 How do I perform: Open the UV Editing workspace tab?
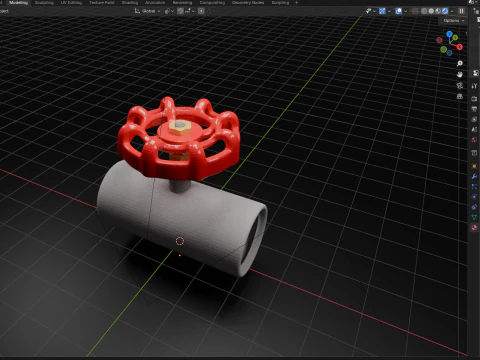pyautogui.click(x=71, y=3)
